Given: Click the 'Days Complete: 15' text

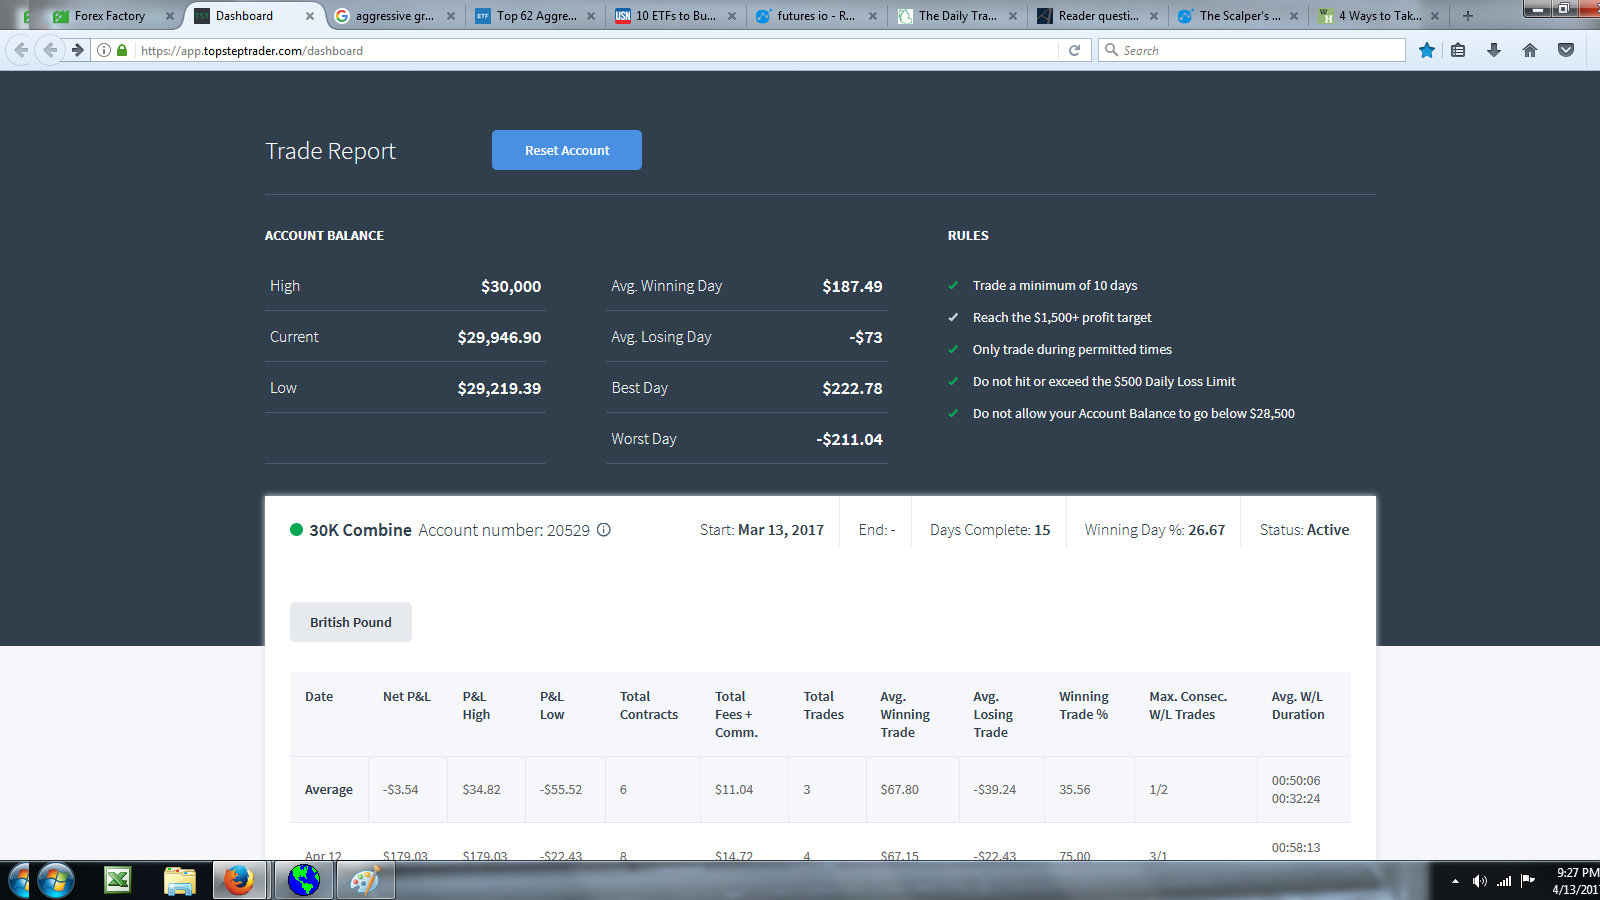Looking at the screenshot, I should (x=990, y=530).
